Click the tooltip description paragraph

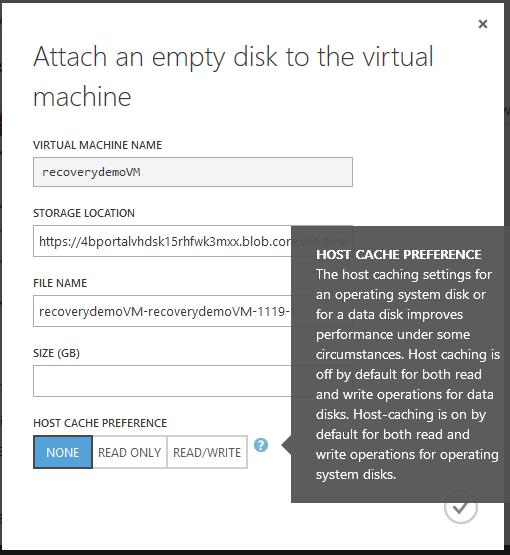[407, 374]
